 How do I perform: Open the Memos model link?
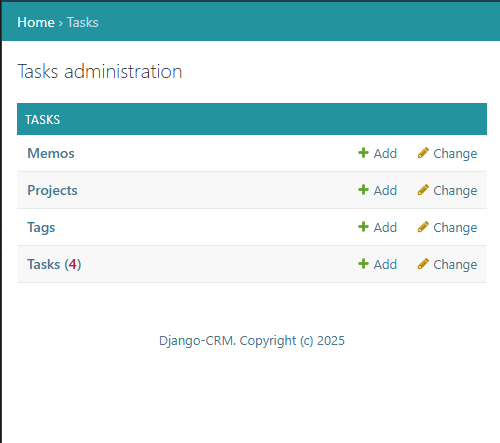tap(51, 153)
